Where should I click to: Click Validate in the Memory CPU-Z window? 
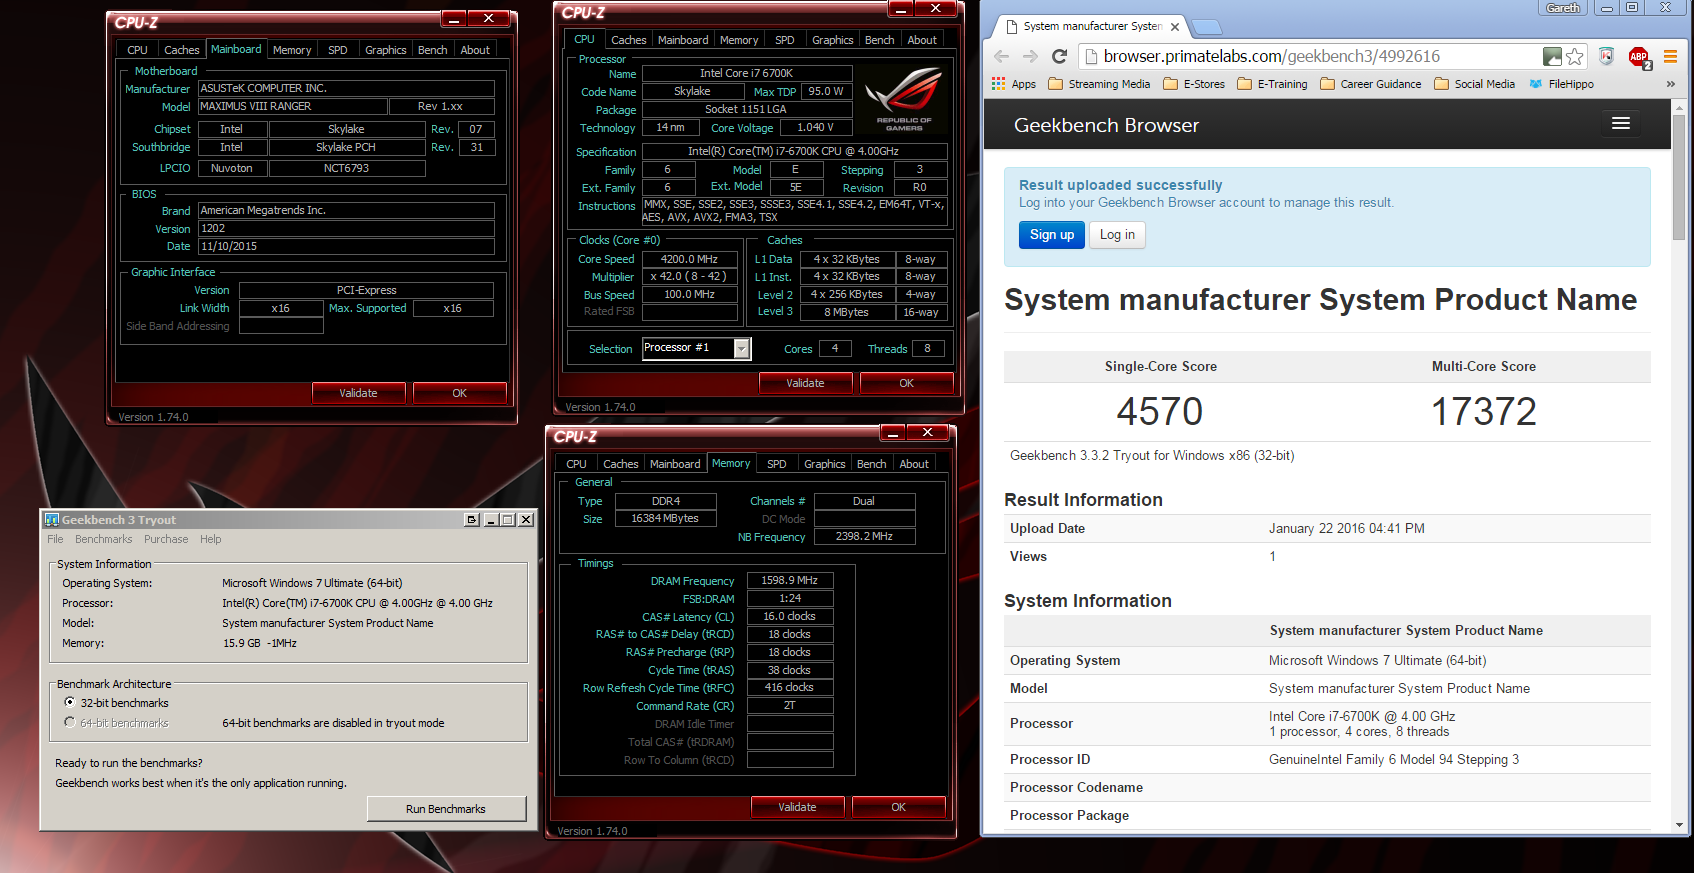pos(797,807)
